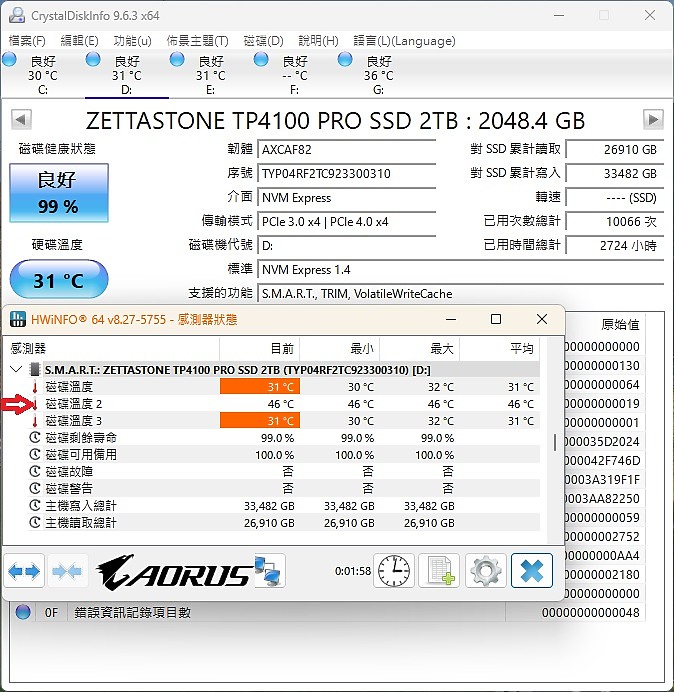Click the HWiNFO sensor list scrollbar thumb
Screen dimensions: 674x692
pos(555,442)
